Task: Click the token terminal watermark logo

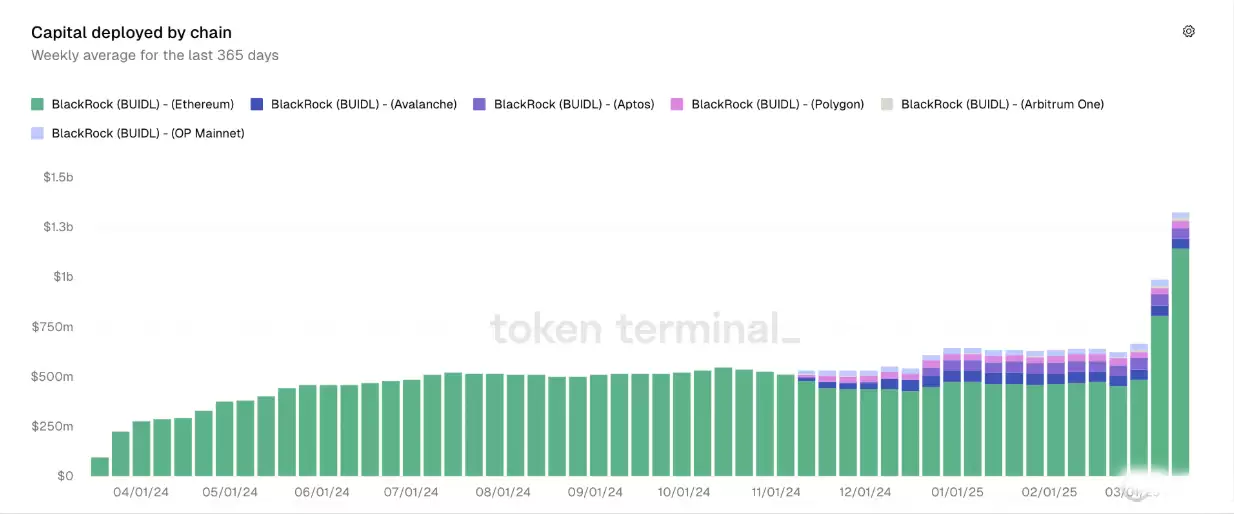Action: coord(644,328)
